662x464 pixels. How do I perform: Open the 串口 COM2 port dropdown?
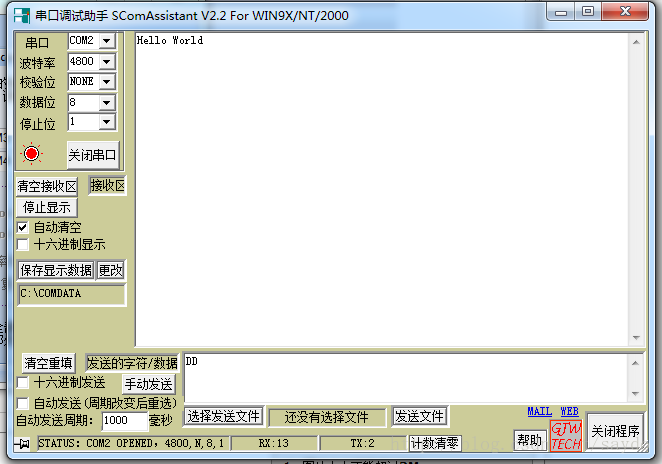tap(107, 41)
